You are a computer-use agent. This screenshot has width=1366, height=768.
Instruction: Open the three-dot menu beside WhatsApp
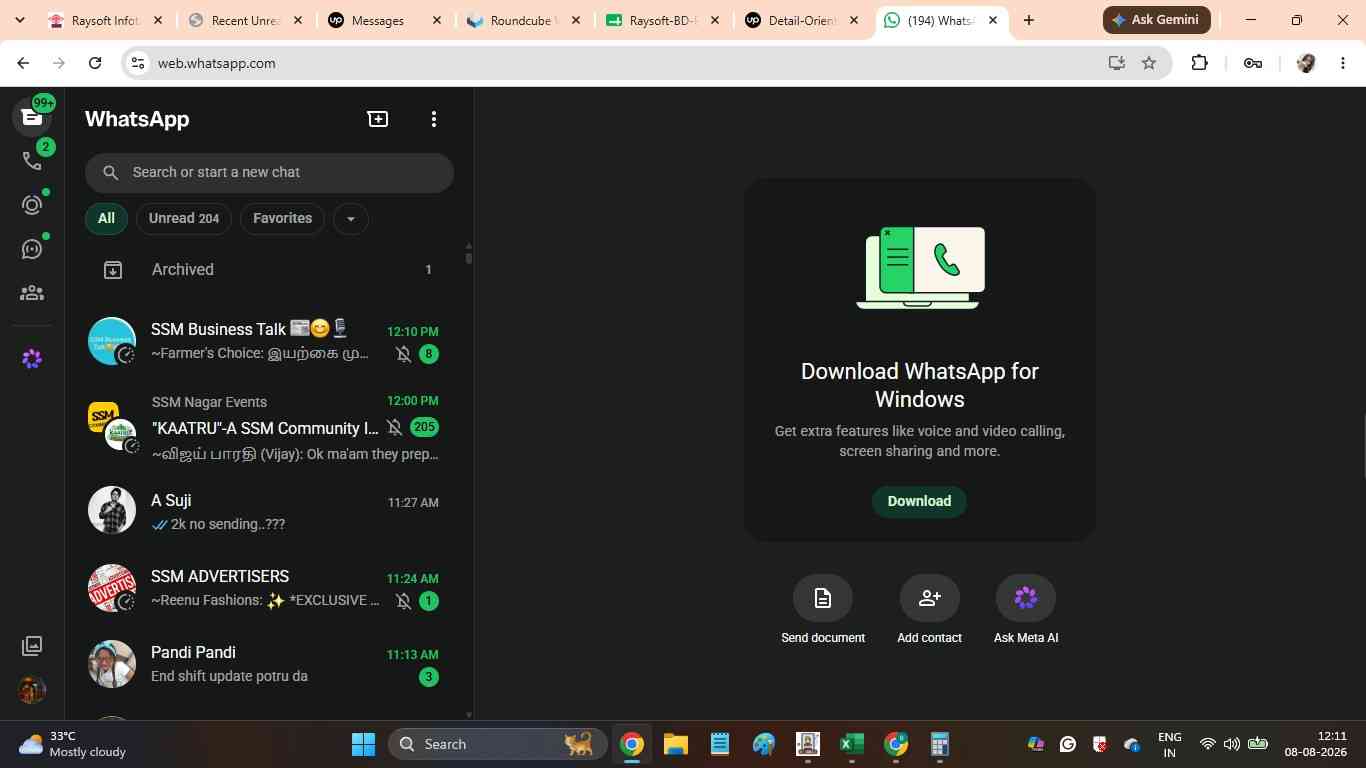point(433,119)
